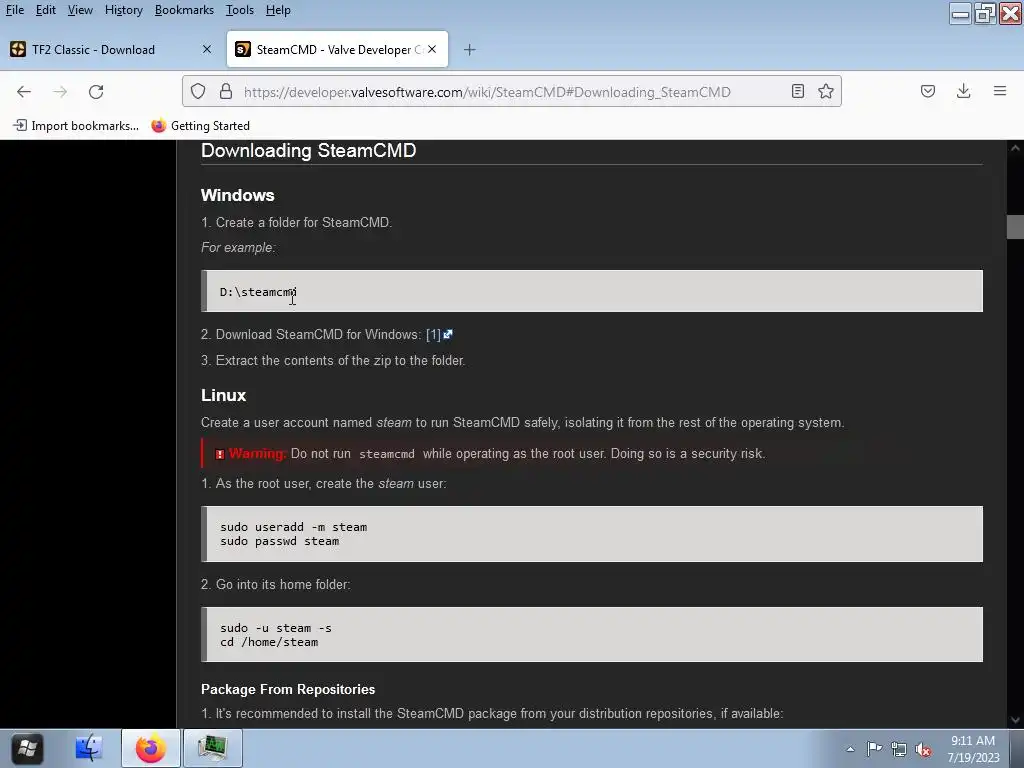Open the File menu
This screenshot has height=768, width=1024.
14,10
